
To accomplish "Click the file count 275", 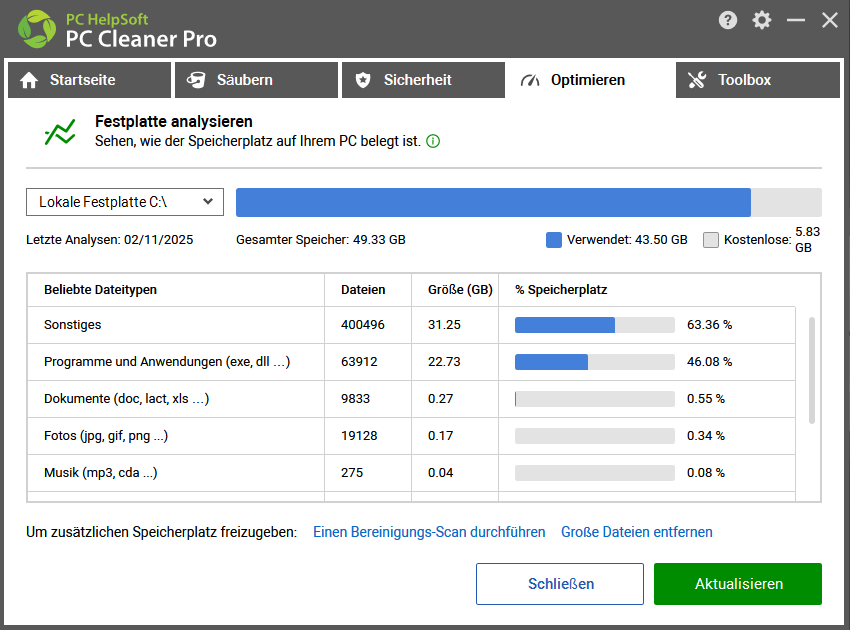I will [x=352, y=473].
